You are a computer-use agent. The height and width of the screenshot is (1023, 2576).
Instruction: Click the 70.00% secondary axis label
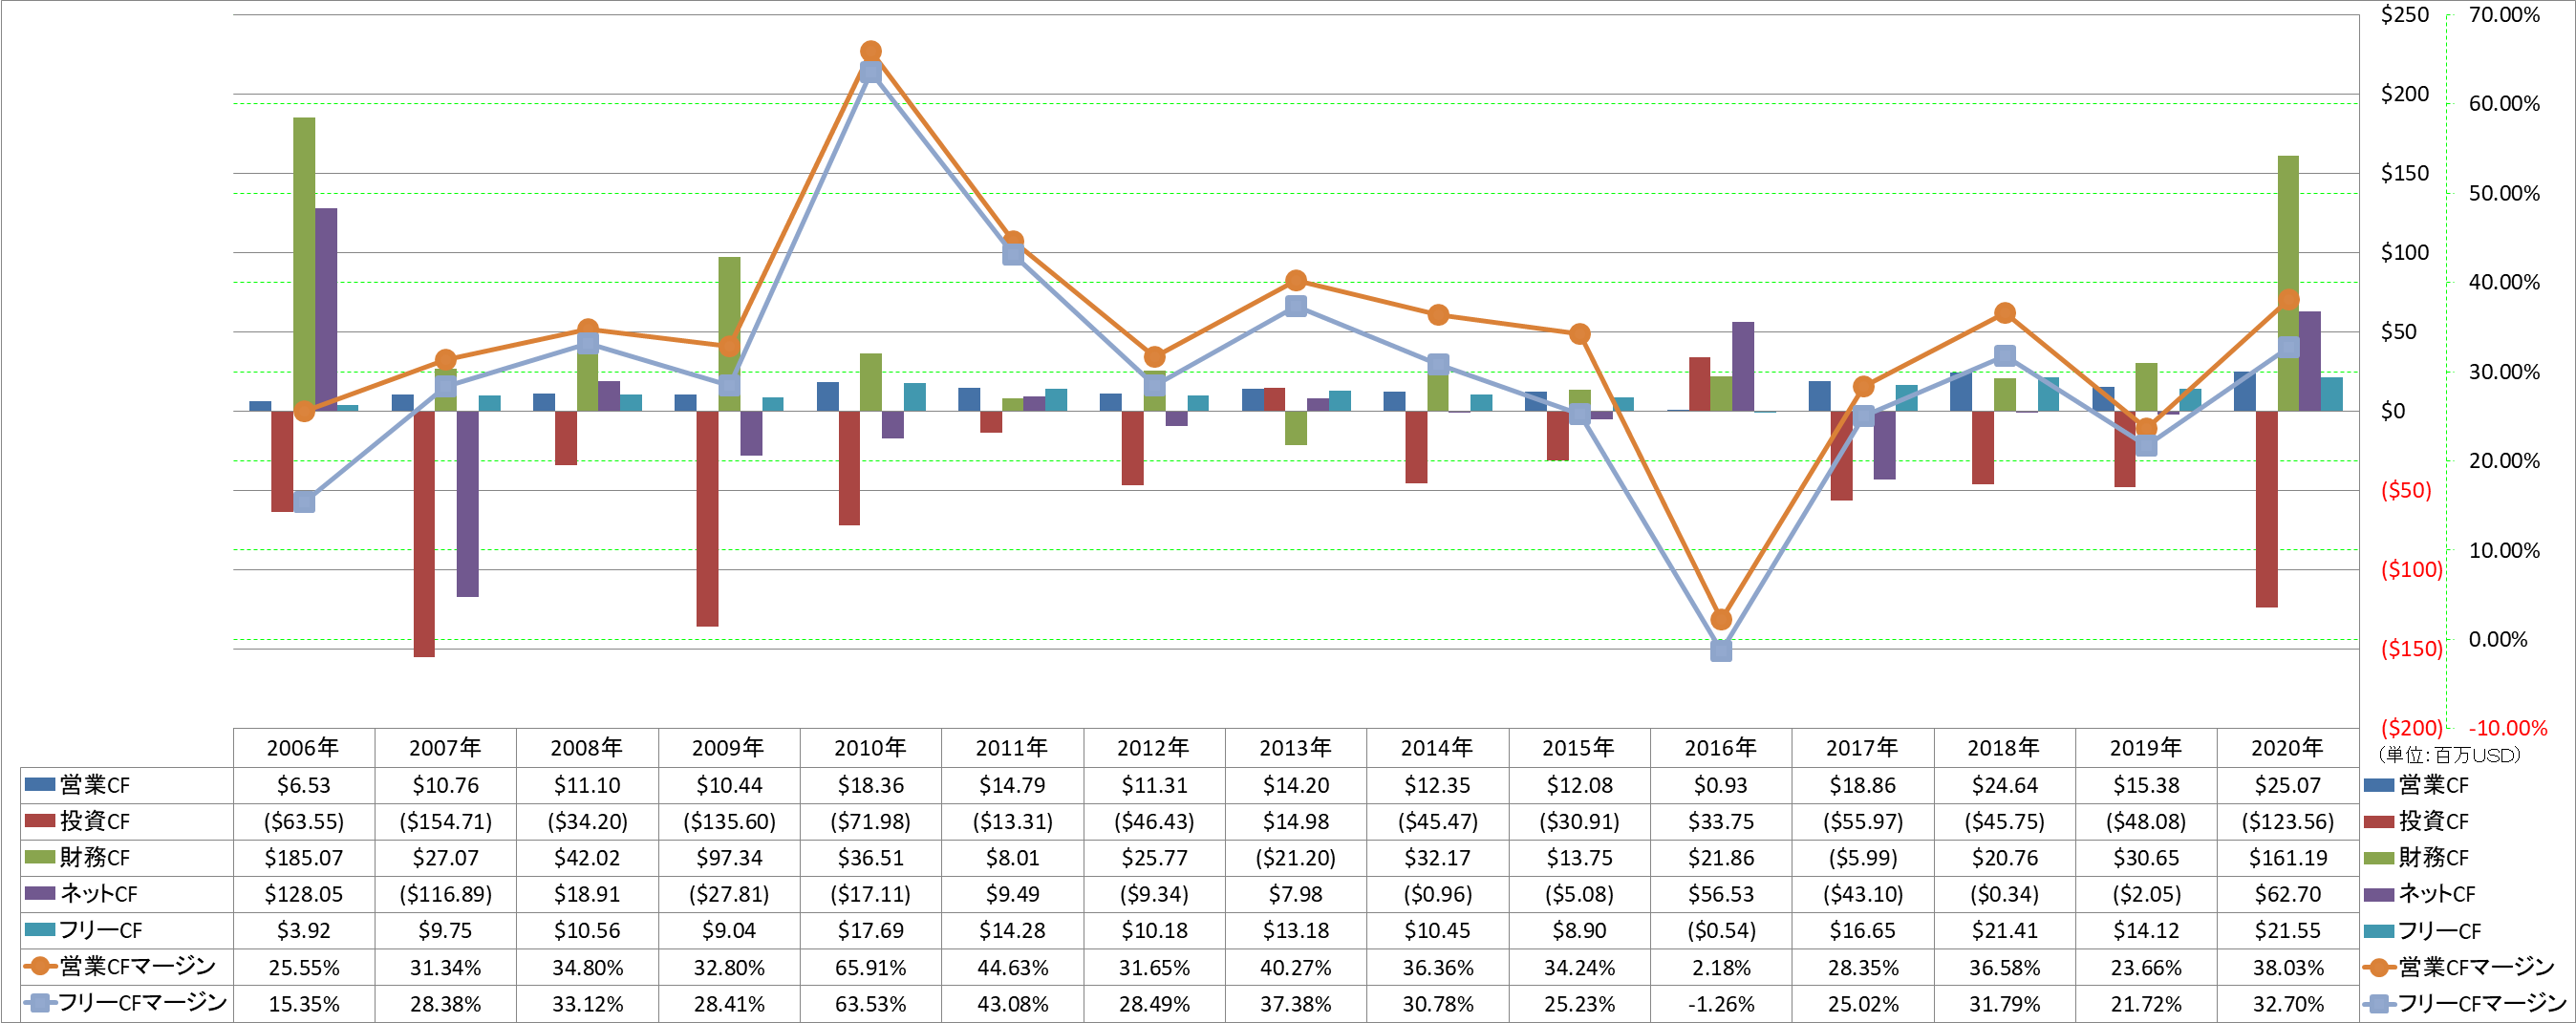pos(2504,14)
